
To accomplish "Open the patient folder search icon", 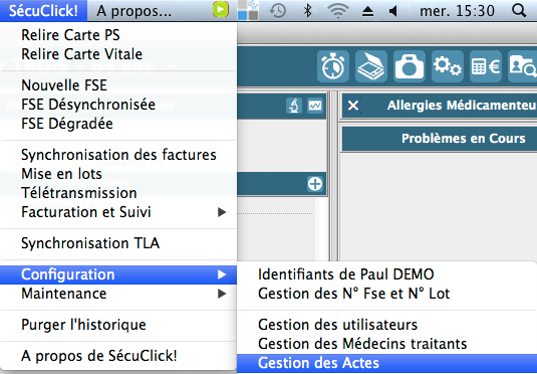I will point(523,66).
